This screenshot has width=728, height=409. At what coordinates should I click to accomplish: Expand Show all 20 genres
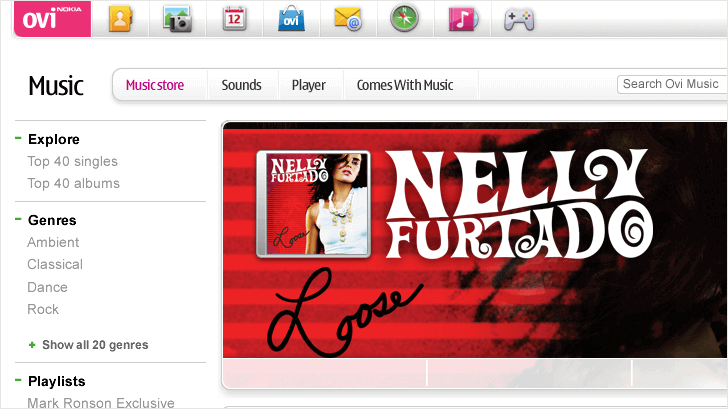(94, 345)
